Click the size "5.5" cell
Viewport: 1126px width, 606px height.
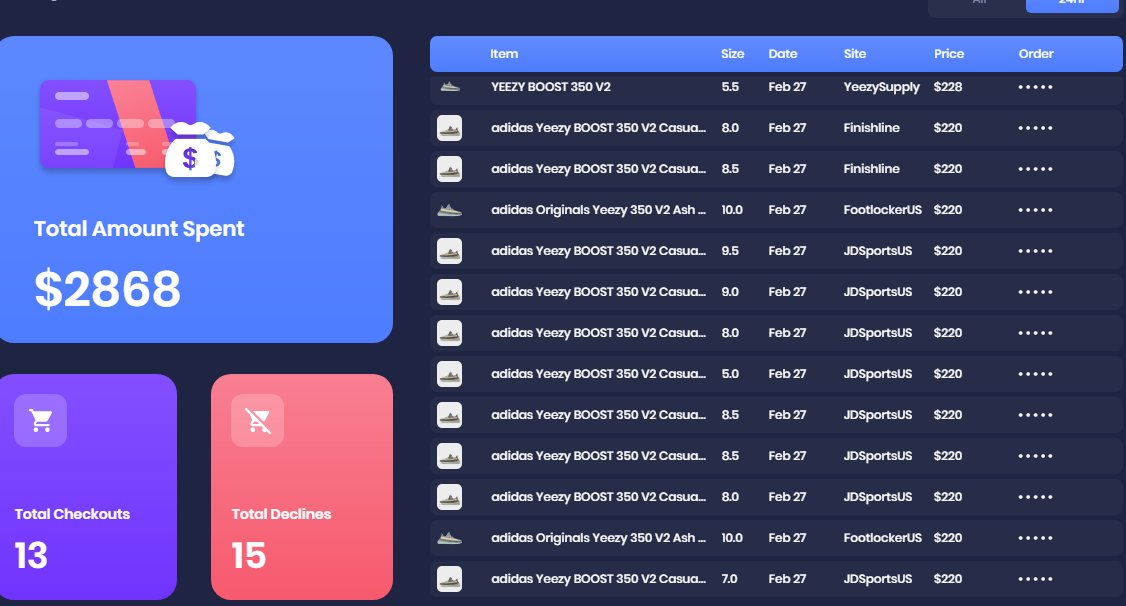coord(730,87)
